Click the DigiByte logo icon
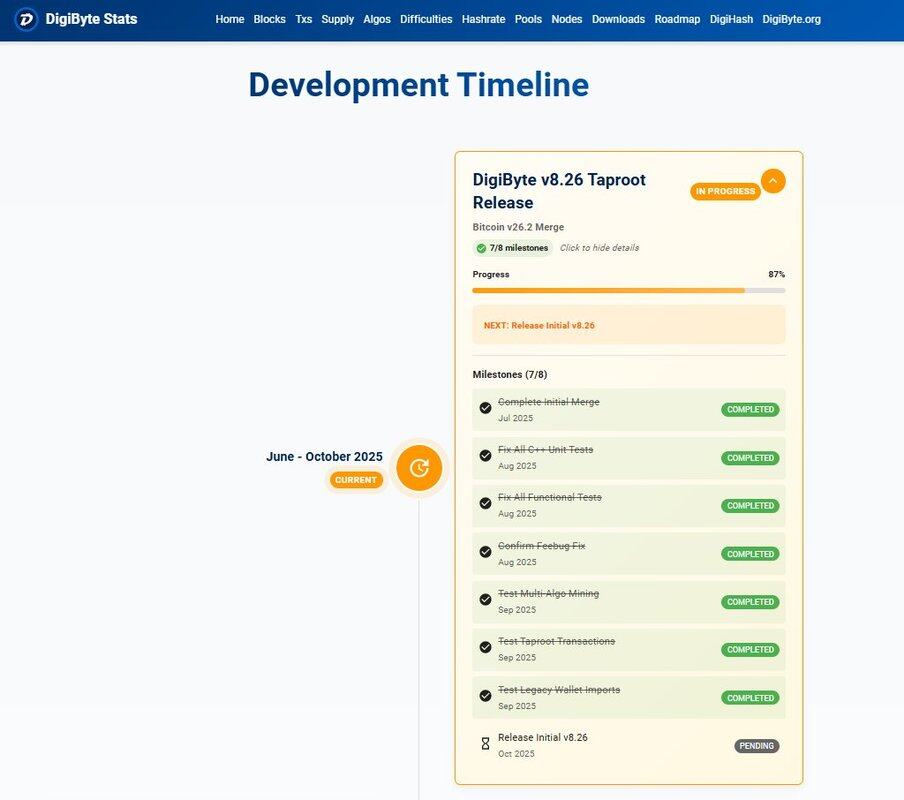 point(26,20)
